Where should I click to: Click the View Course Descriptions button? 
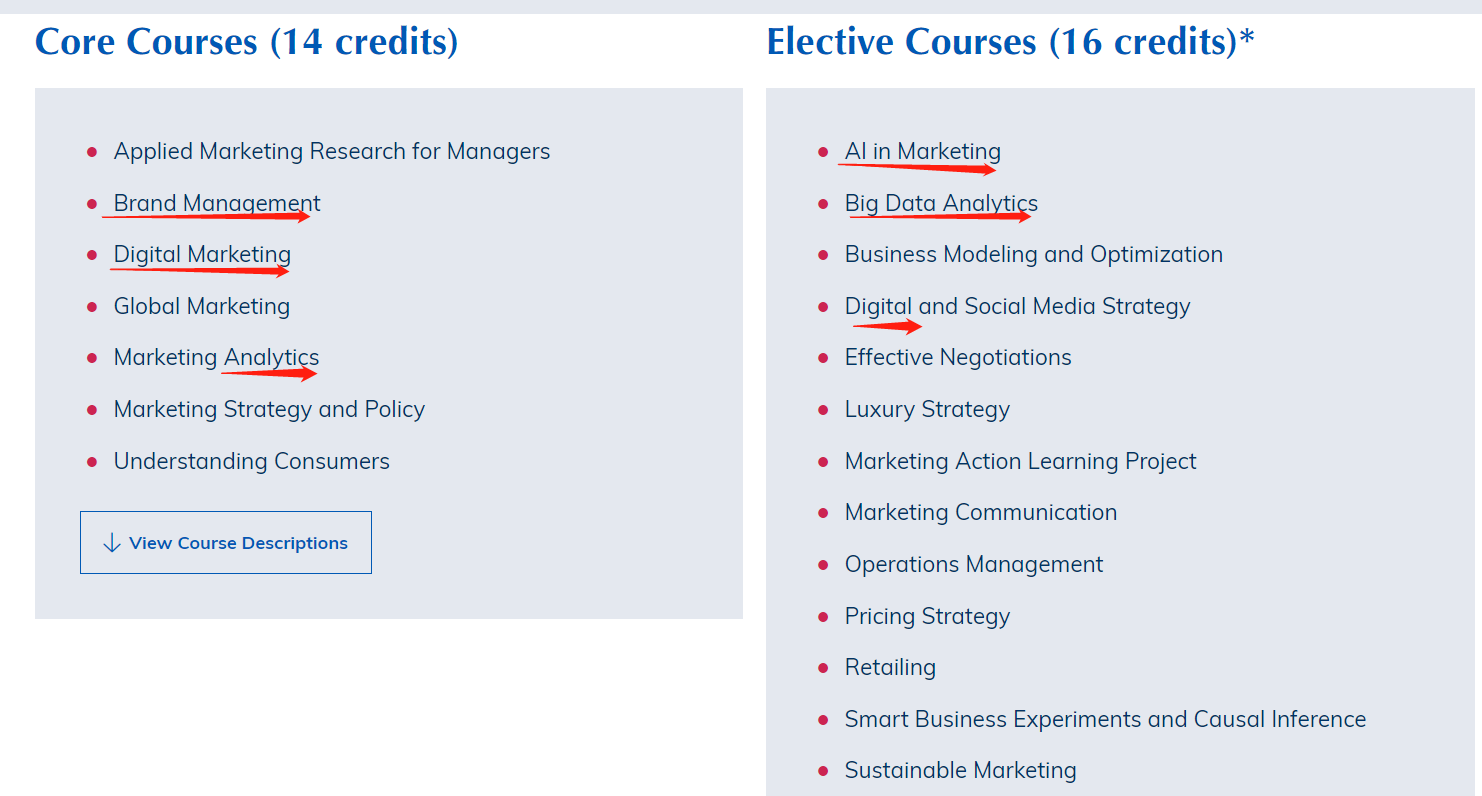click(x=226, y=543)
